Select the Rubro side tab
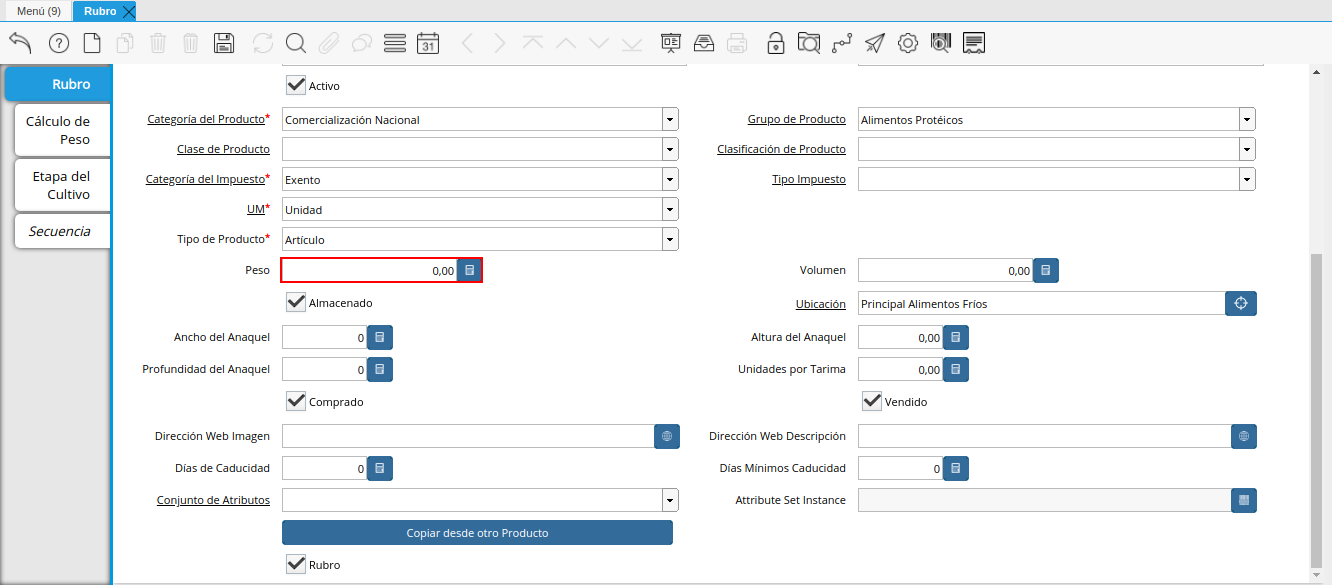The height and width of the screenshot is (585, 1332). click(57, 84)
